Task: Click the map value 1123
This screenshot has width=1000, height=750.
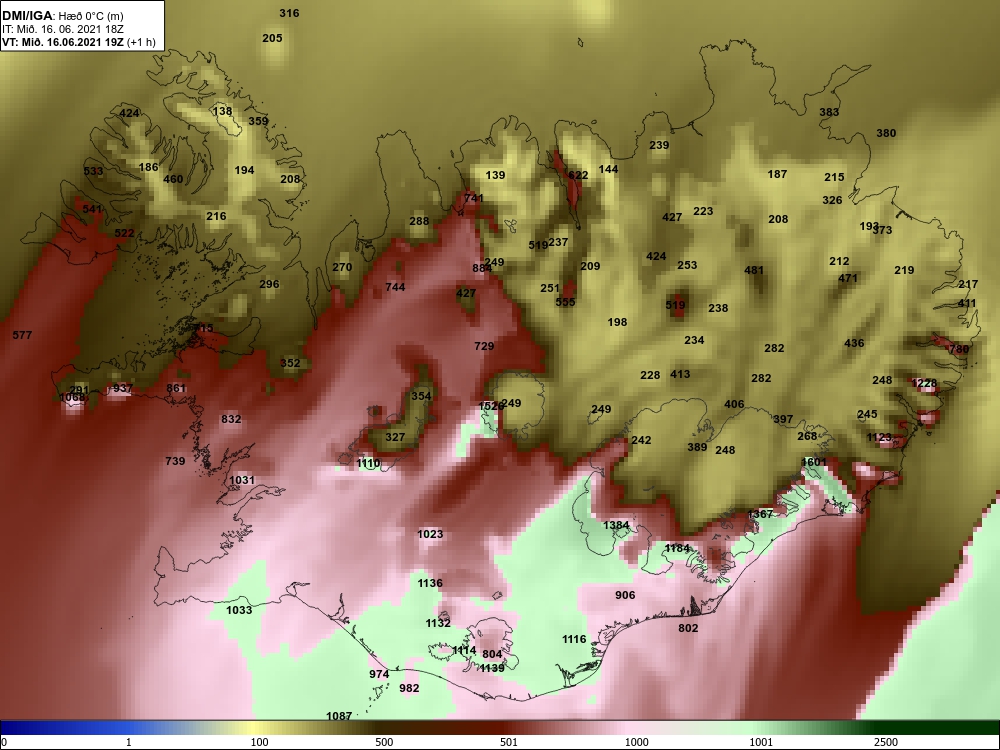Action: [879, 438]
